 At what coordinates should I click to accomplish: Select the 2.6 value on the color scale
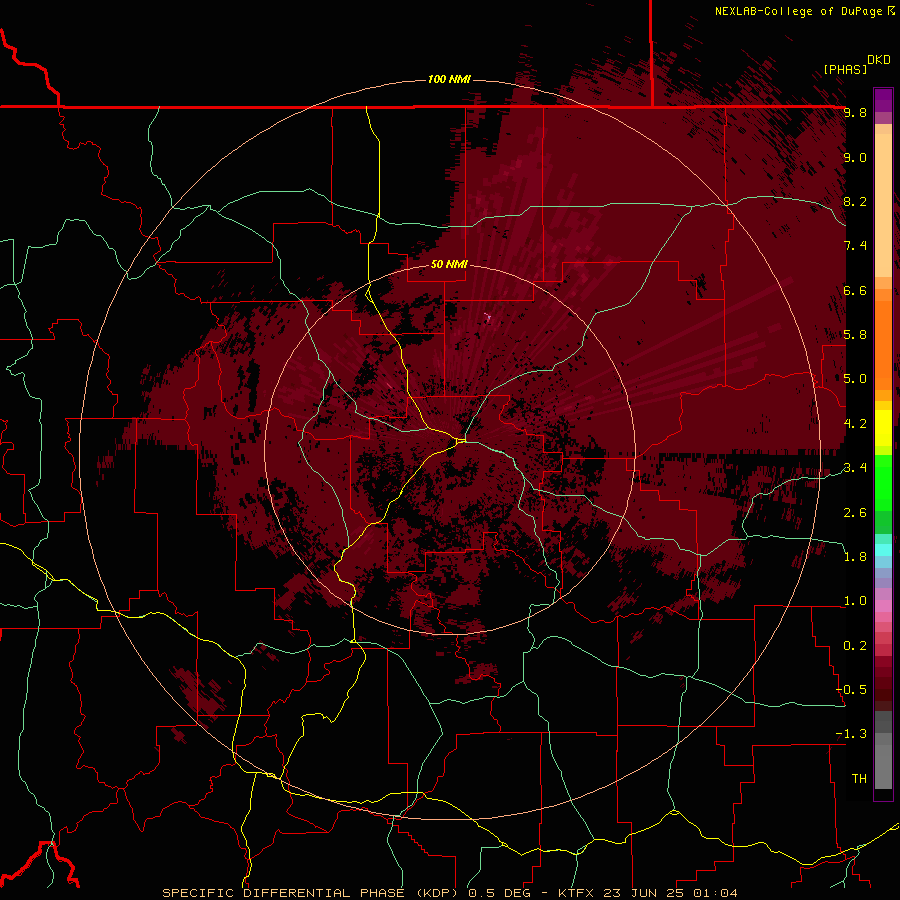pyautogui.click(x=855, y=512)
